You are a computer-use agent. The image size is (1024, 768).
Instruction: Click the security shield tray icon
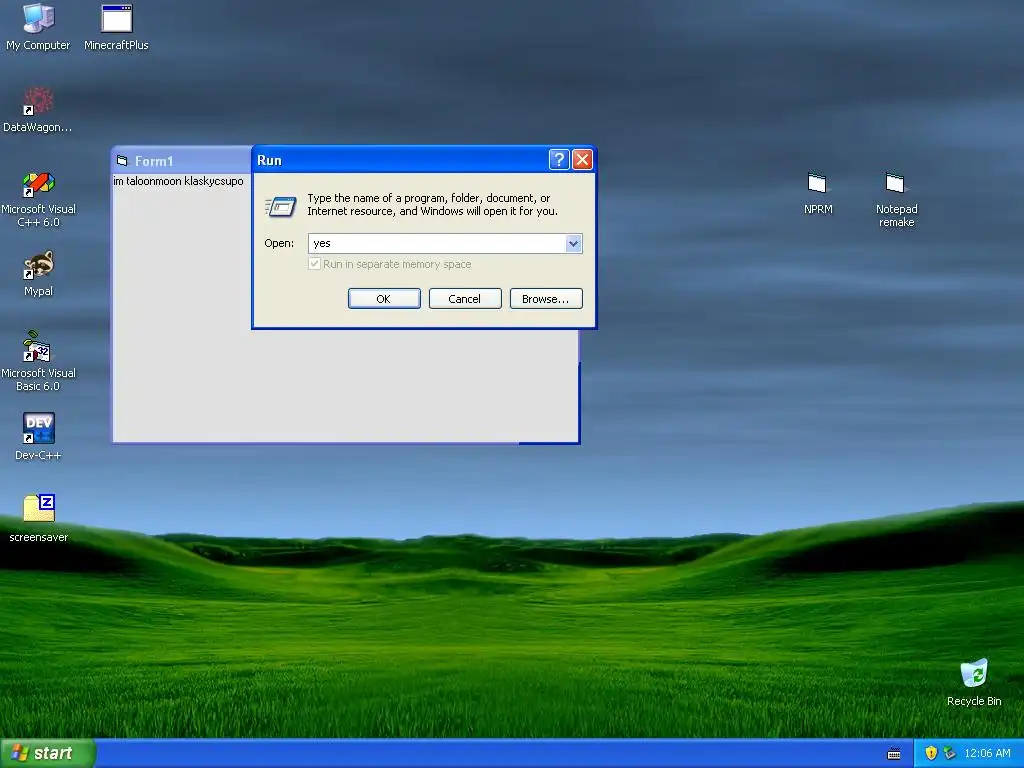(x=931, y=753)
